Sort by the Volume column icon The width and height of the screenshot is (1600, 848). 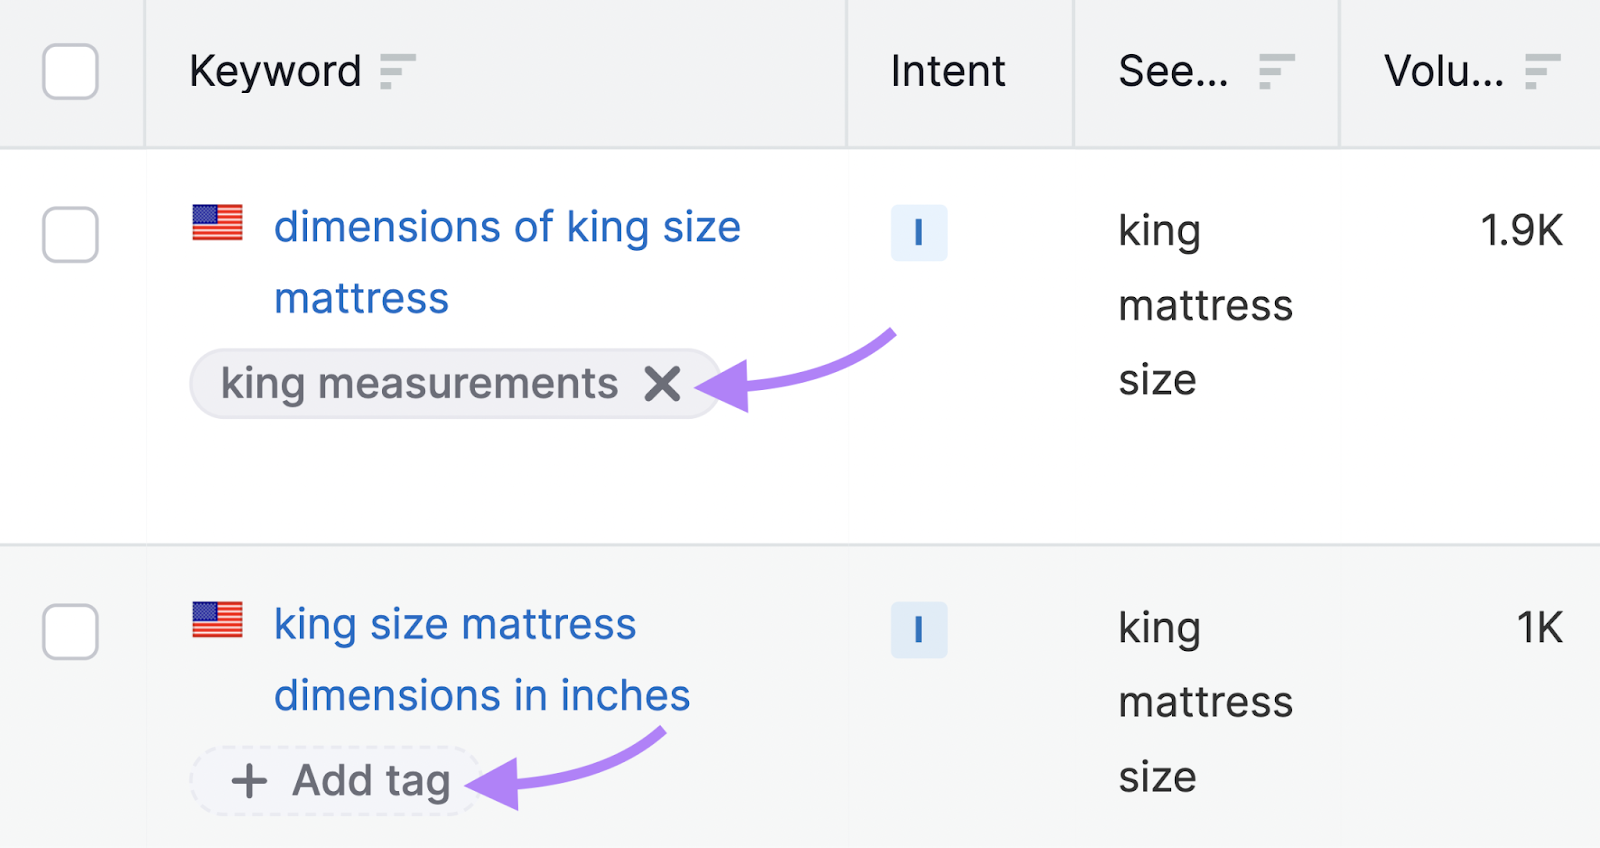[1542, 72]
